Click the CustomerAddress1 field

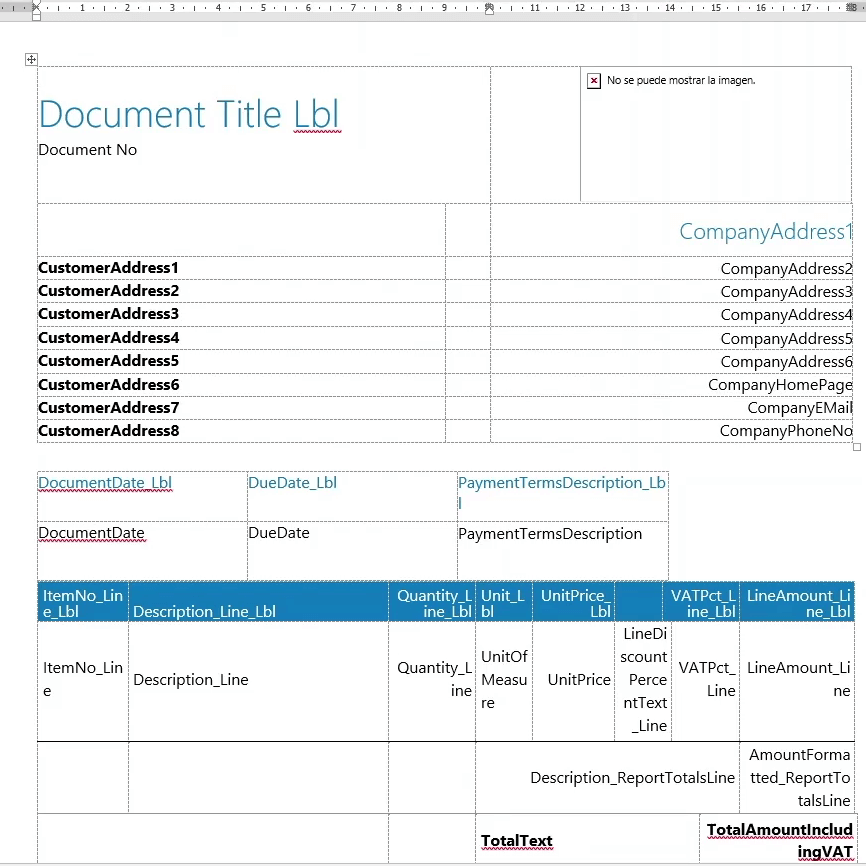coord(108,268)
